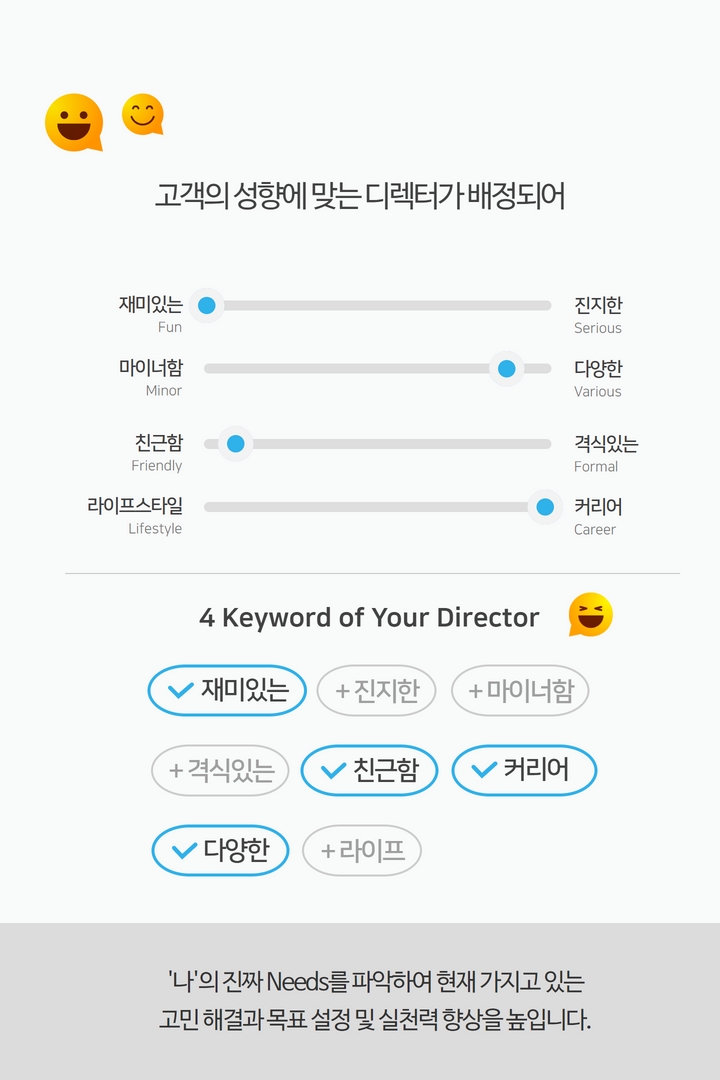Enable the 마이너함 keyword chip
The image size is (720, 1080).
coord(520,690)
